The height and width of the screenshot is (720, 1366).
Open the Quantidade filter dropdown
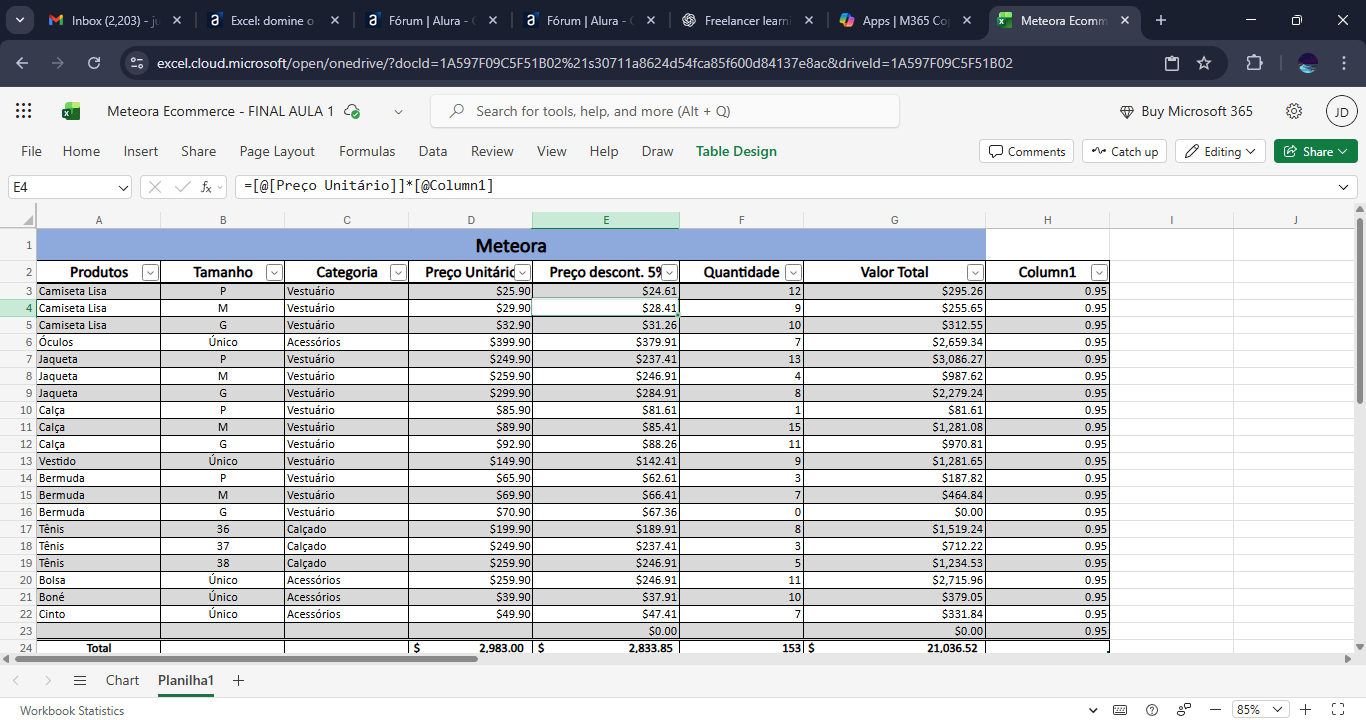tap(793, 272)
